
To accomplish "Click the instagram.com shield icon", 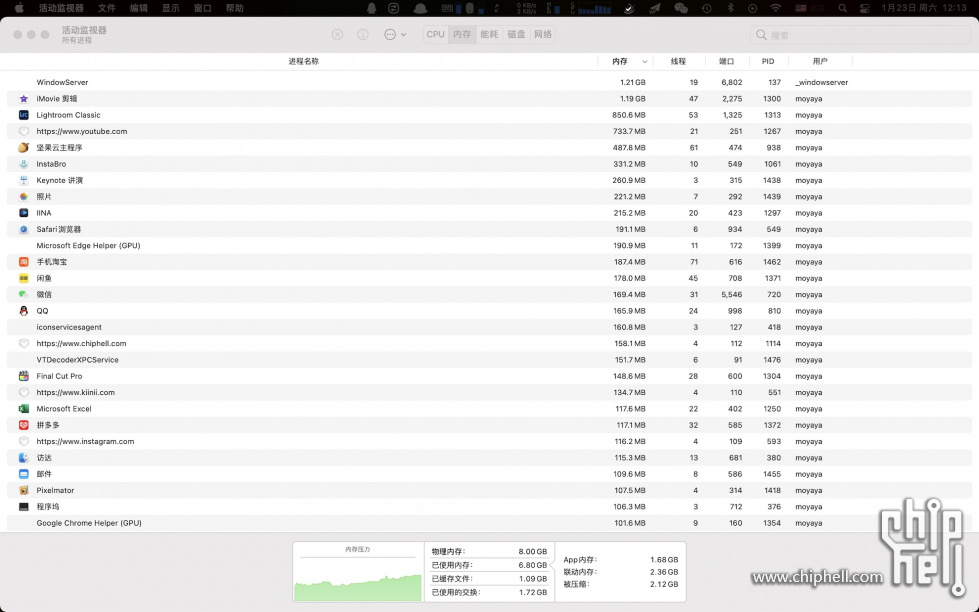I will [x=24, y=442].
